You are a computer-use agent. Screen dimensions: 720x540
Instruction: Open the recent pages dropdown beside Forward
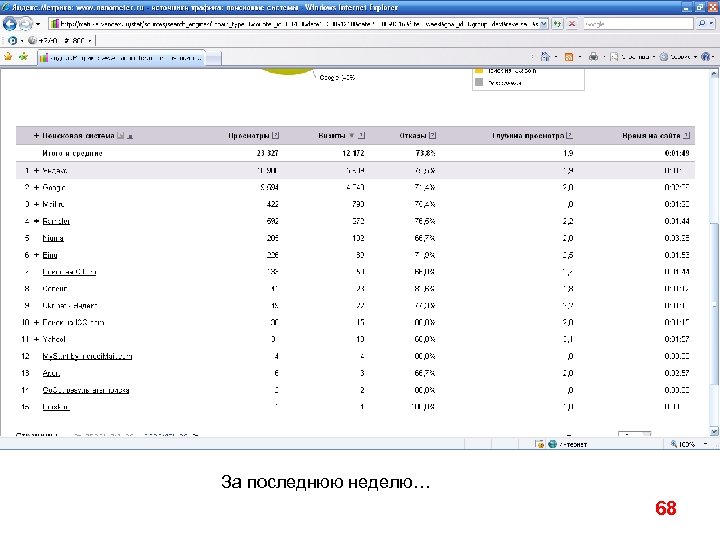coord(38,24)
